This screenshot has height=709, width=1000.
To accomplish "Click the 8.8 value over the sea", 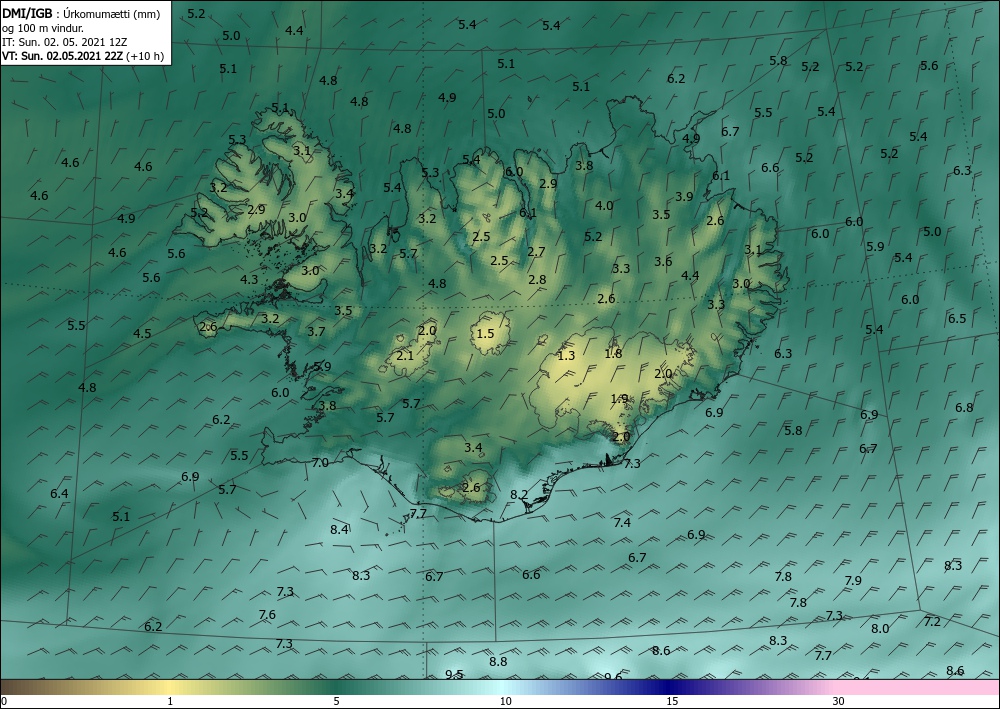I will [x=498, y=662].
